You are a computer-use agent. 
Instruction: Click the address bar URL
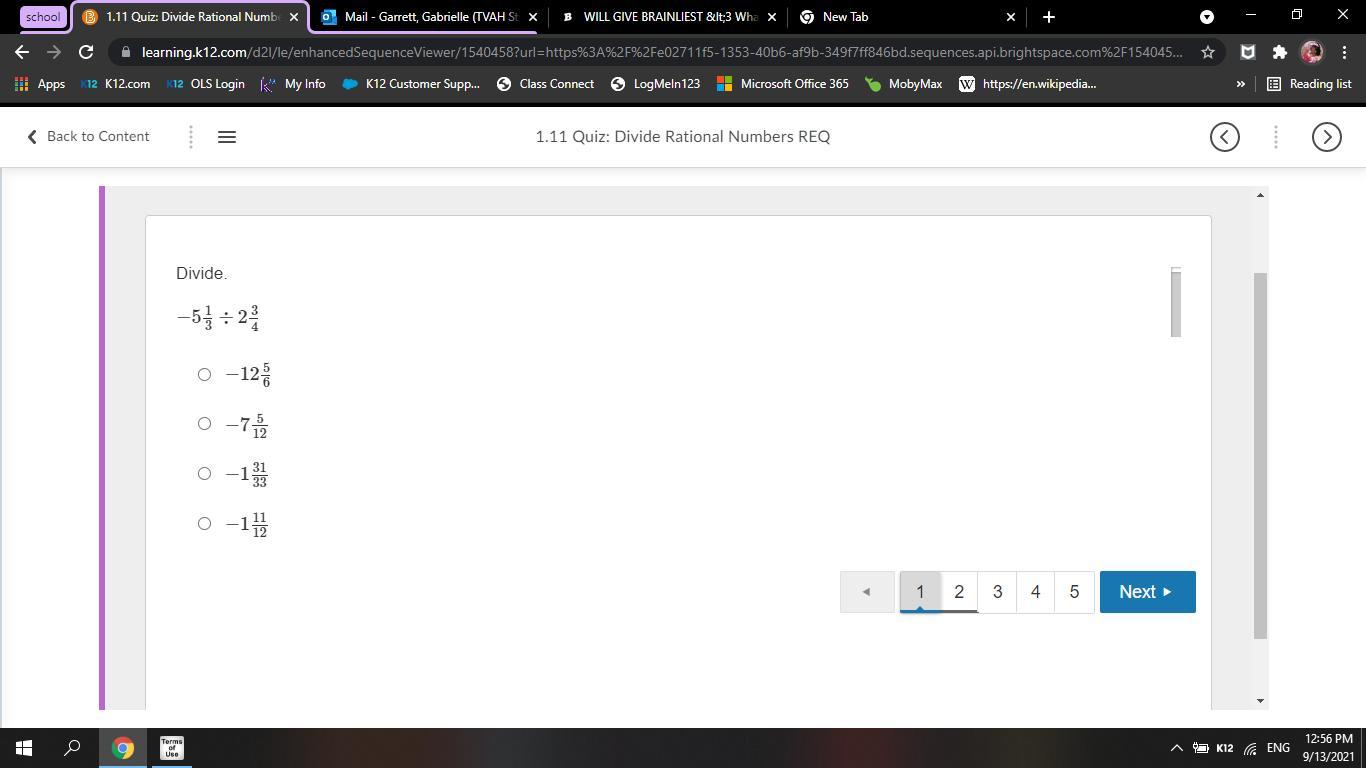[x=662, y=52]
